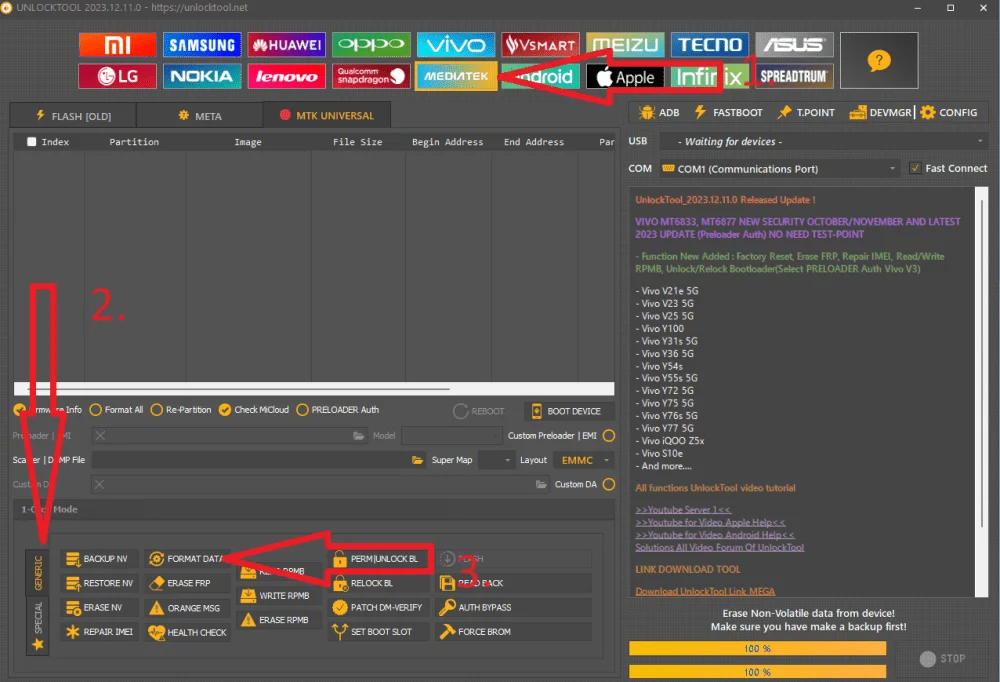Select the SPECIAL vertical tab

click(x=38, y=625)
